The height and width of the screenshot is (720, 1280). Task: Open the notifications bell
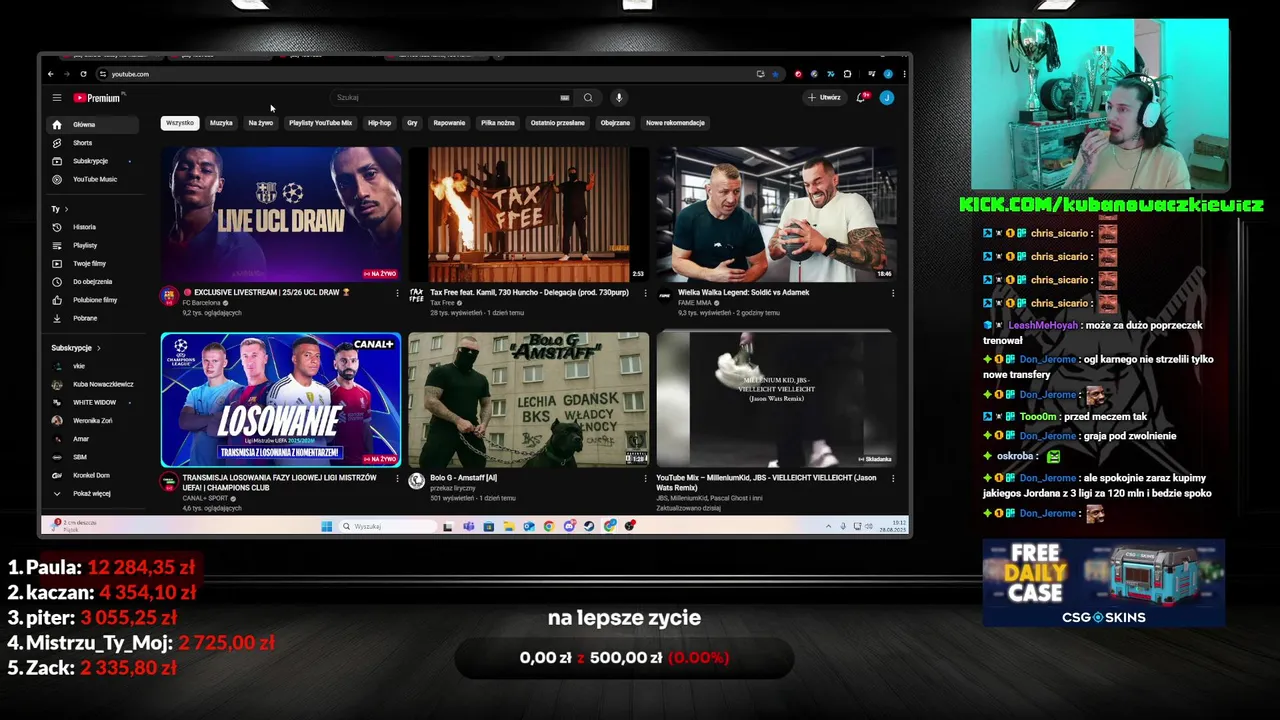tap(861, 98)
